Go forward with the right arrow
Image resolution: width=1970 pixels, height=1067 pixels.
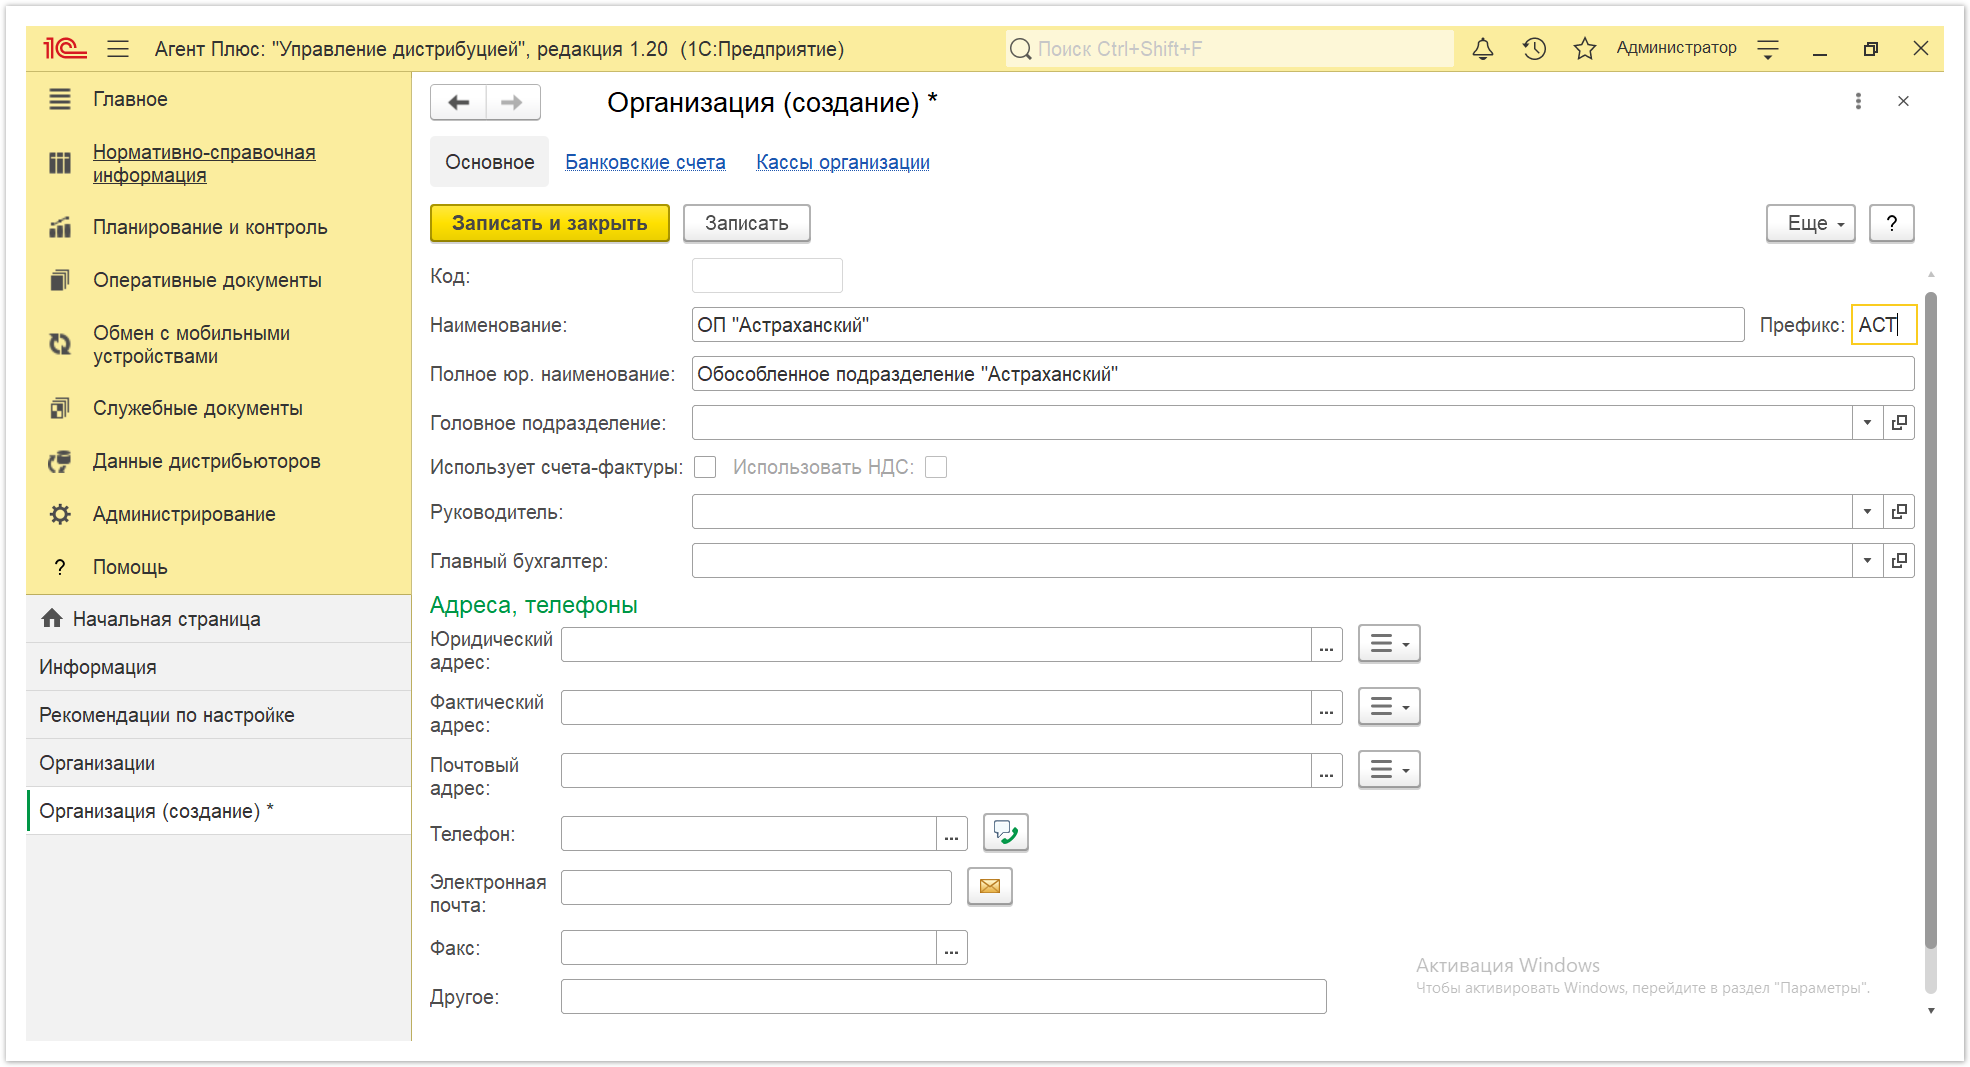coord(513,102)
